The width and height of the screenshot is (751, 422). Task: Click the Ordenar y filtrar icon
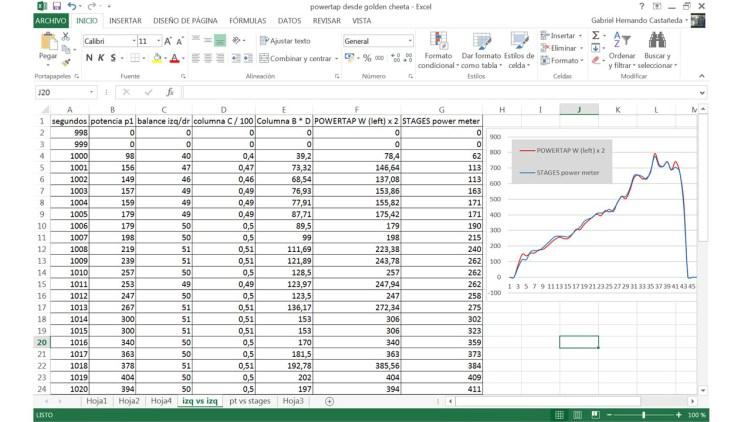point(622,40)
